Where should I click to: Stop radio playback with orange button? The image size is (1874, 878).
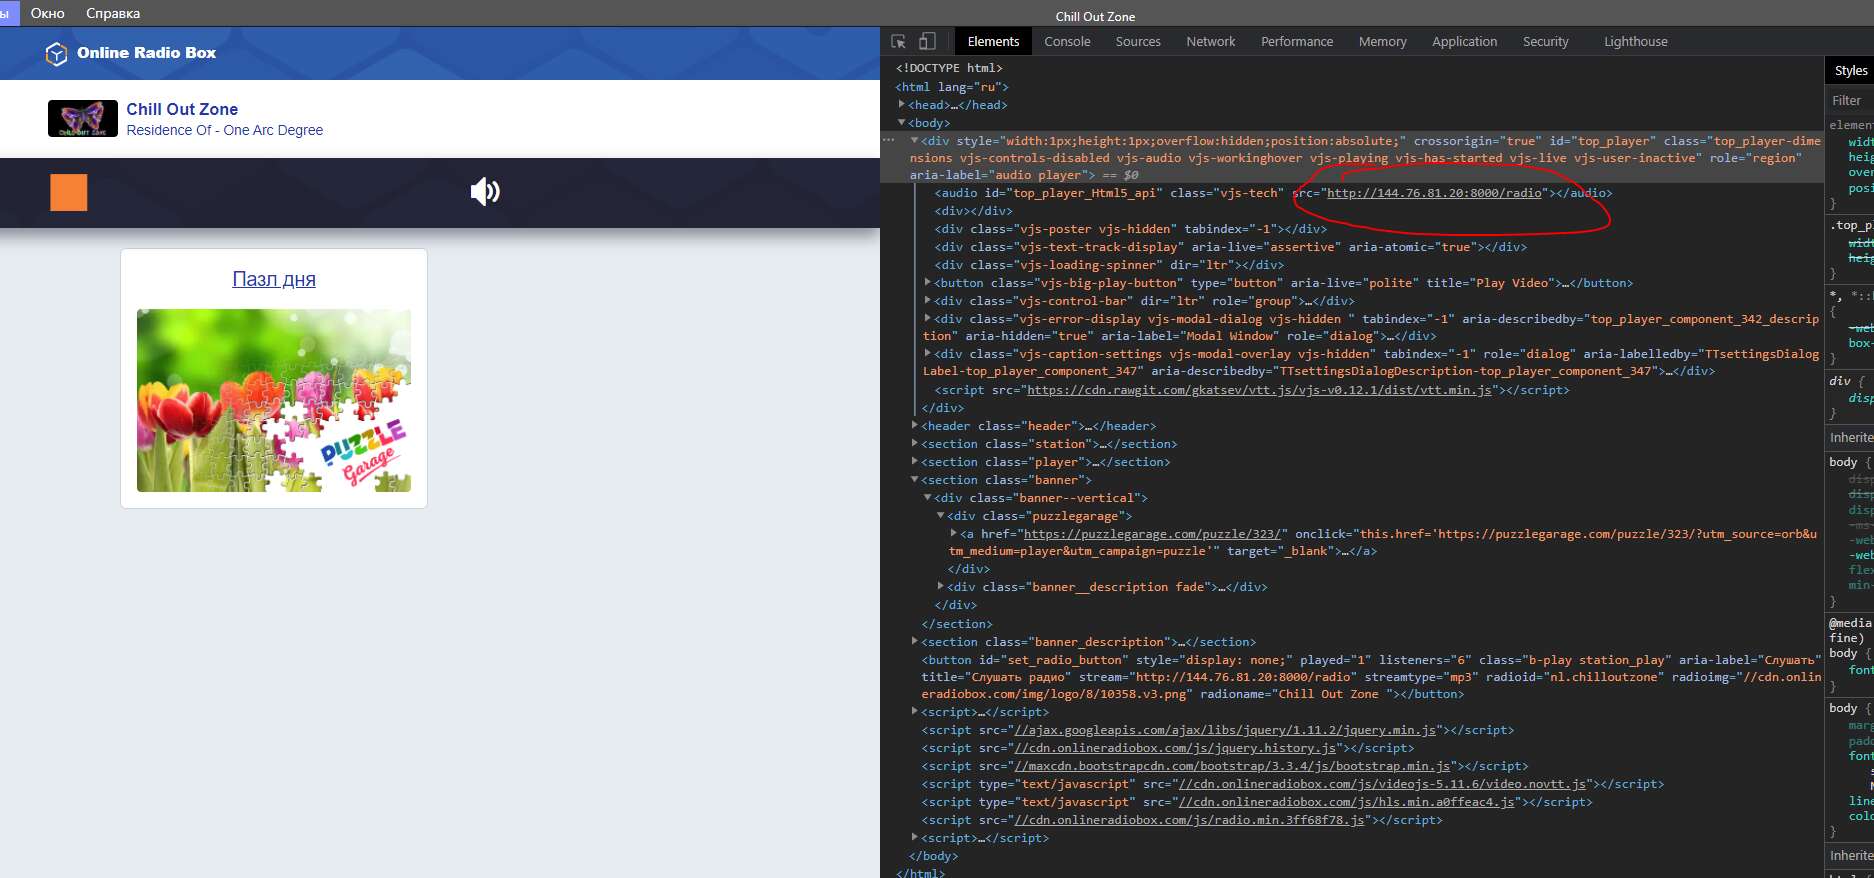[69, 192]
